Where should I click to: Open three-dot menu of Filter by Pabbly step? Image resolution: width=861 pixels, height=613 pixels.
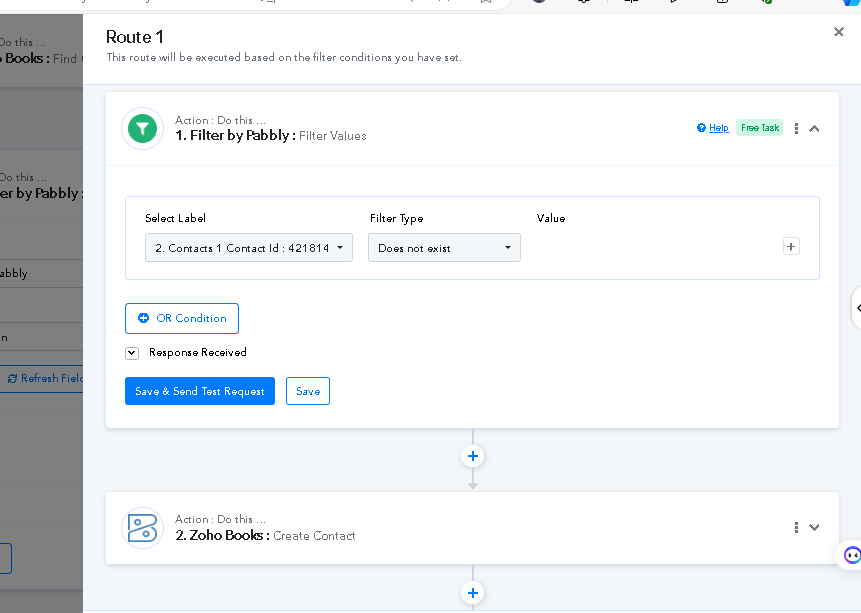pos(796,129)
